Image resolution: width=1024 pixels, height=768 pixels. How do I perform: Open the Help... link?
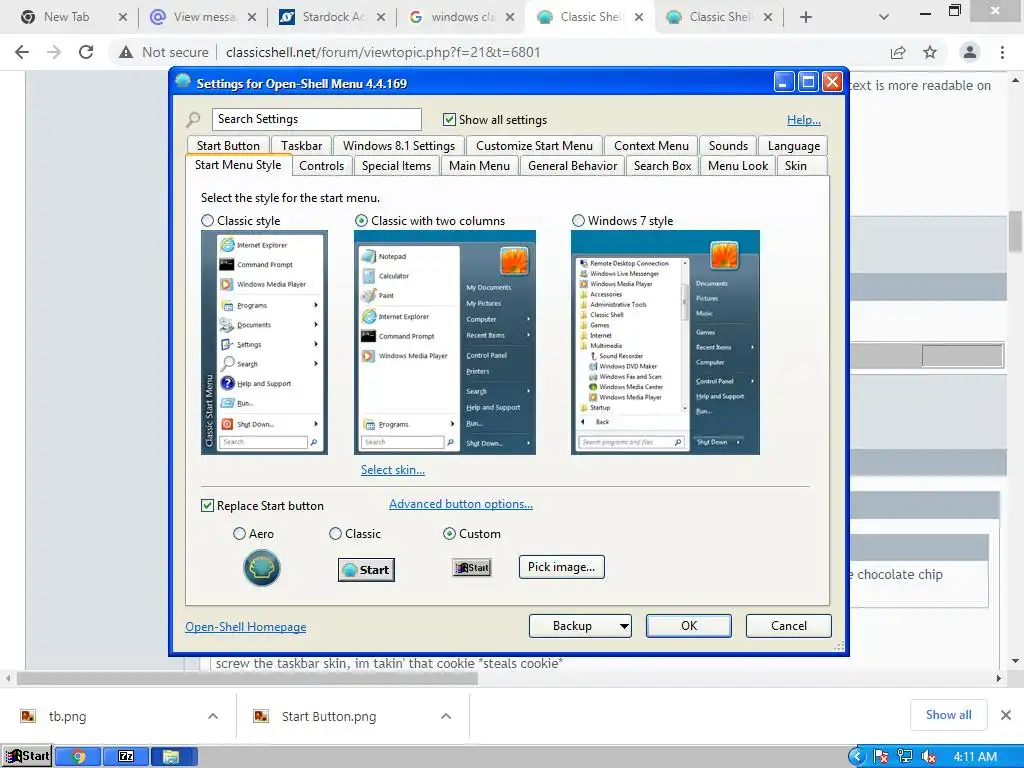803,120
